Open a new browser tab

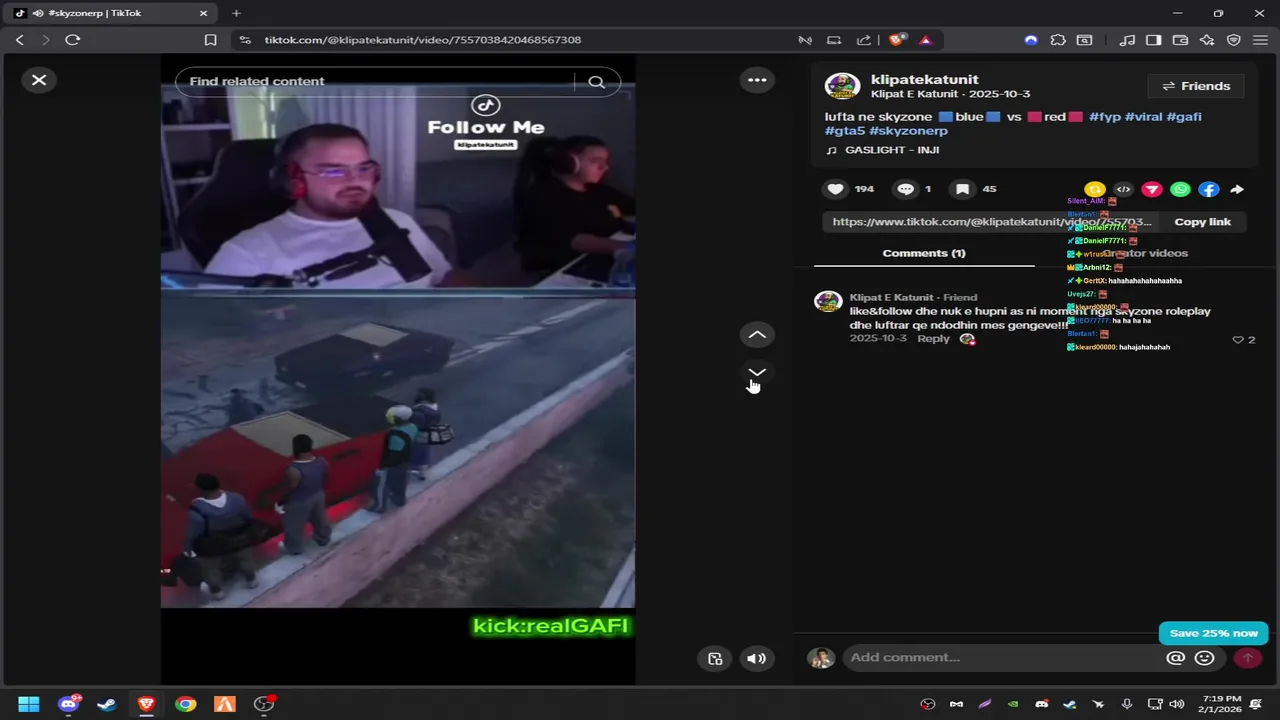(x=236, y=13)
